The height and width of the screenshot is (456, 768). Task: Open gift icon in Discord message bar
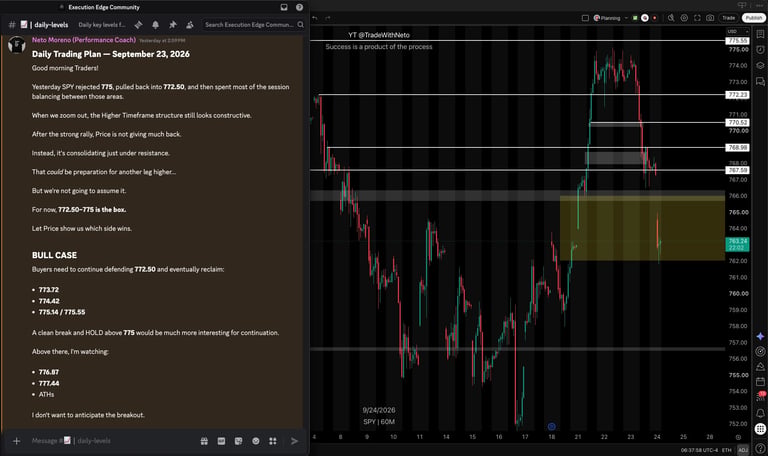pos(204,441)
